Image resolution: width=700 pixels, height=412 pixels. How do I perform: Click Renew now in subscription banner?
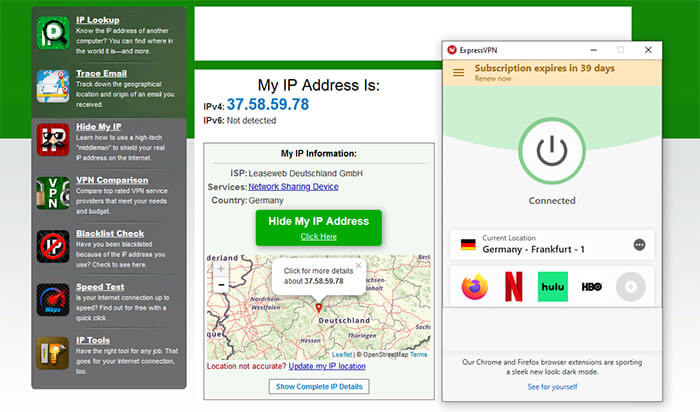(x=493, y=79)
